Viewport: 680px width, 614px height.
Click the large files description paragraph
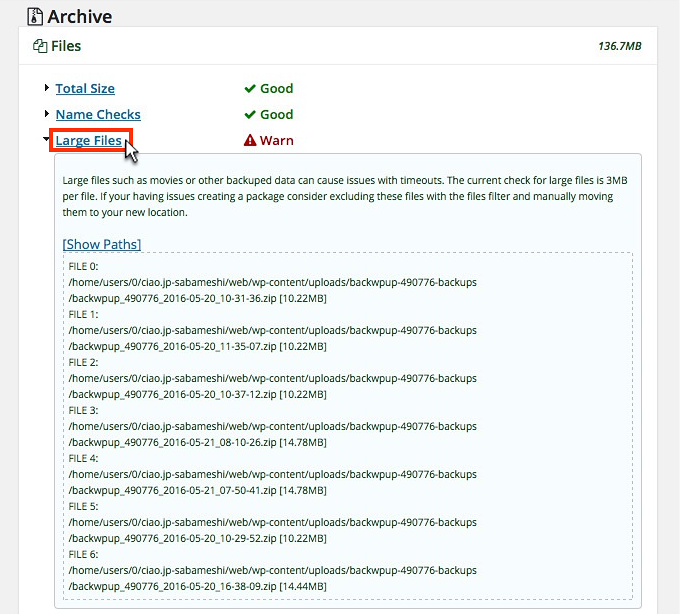point(345,196)
